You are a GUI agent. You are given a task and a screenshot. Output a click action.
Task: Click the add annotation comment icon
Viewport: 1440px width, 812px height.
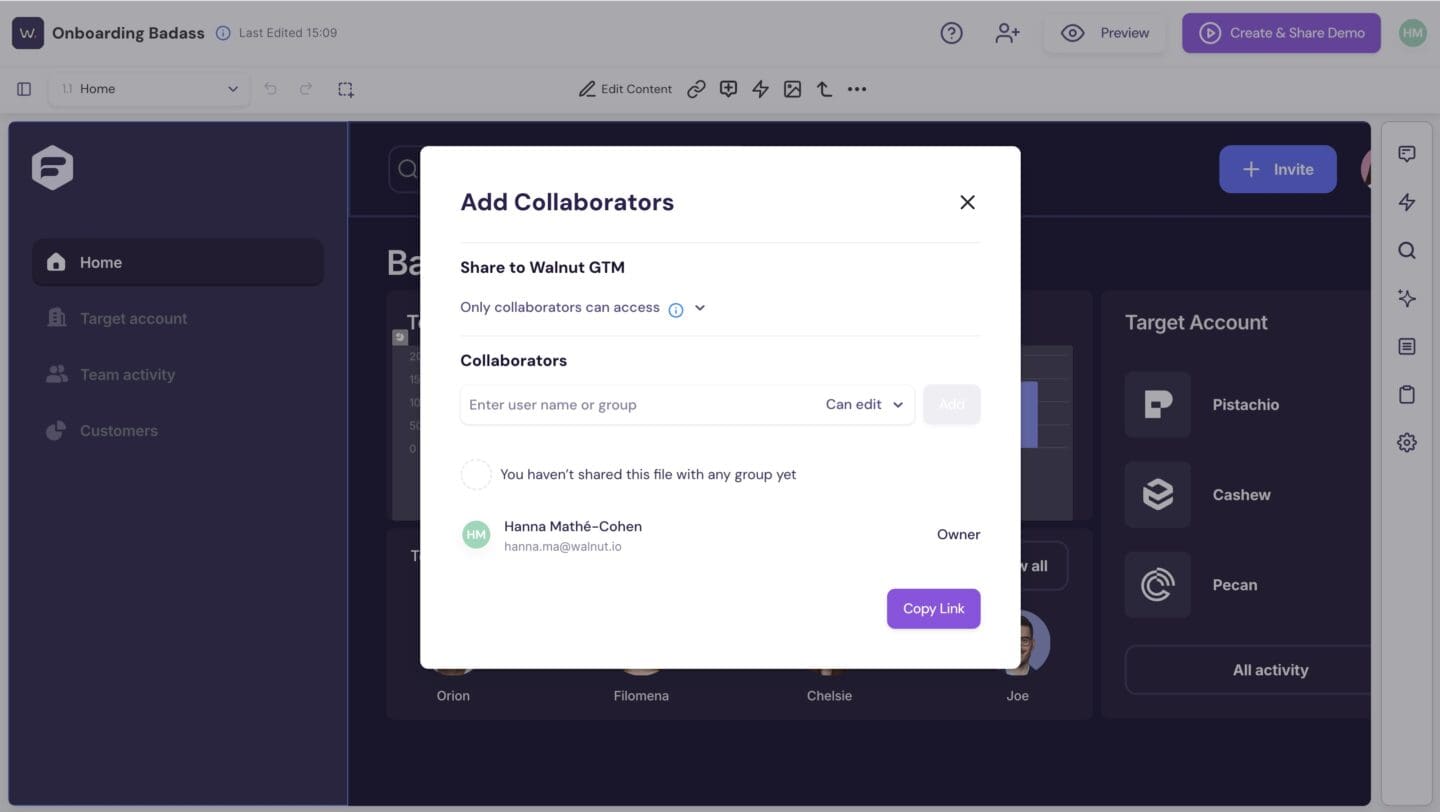click(728, 89)
